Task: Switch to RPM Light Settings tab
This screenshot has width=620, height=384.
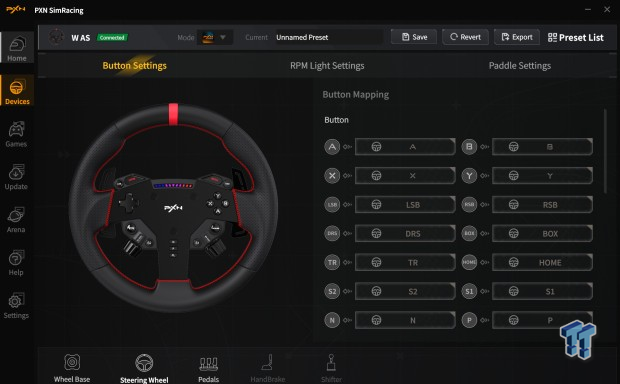Action: point(327,66)
